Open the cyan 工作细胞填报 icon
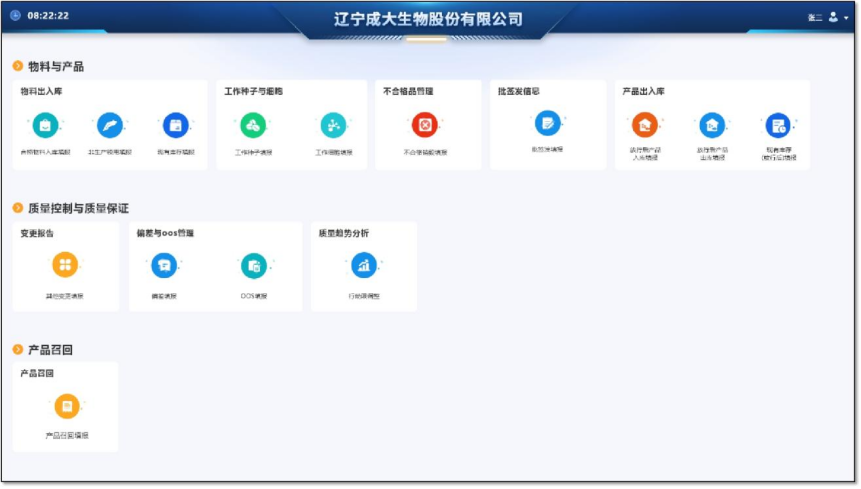Screen dimensions: 861x489 pos(333,126)
